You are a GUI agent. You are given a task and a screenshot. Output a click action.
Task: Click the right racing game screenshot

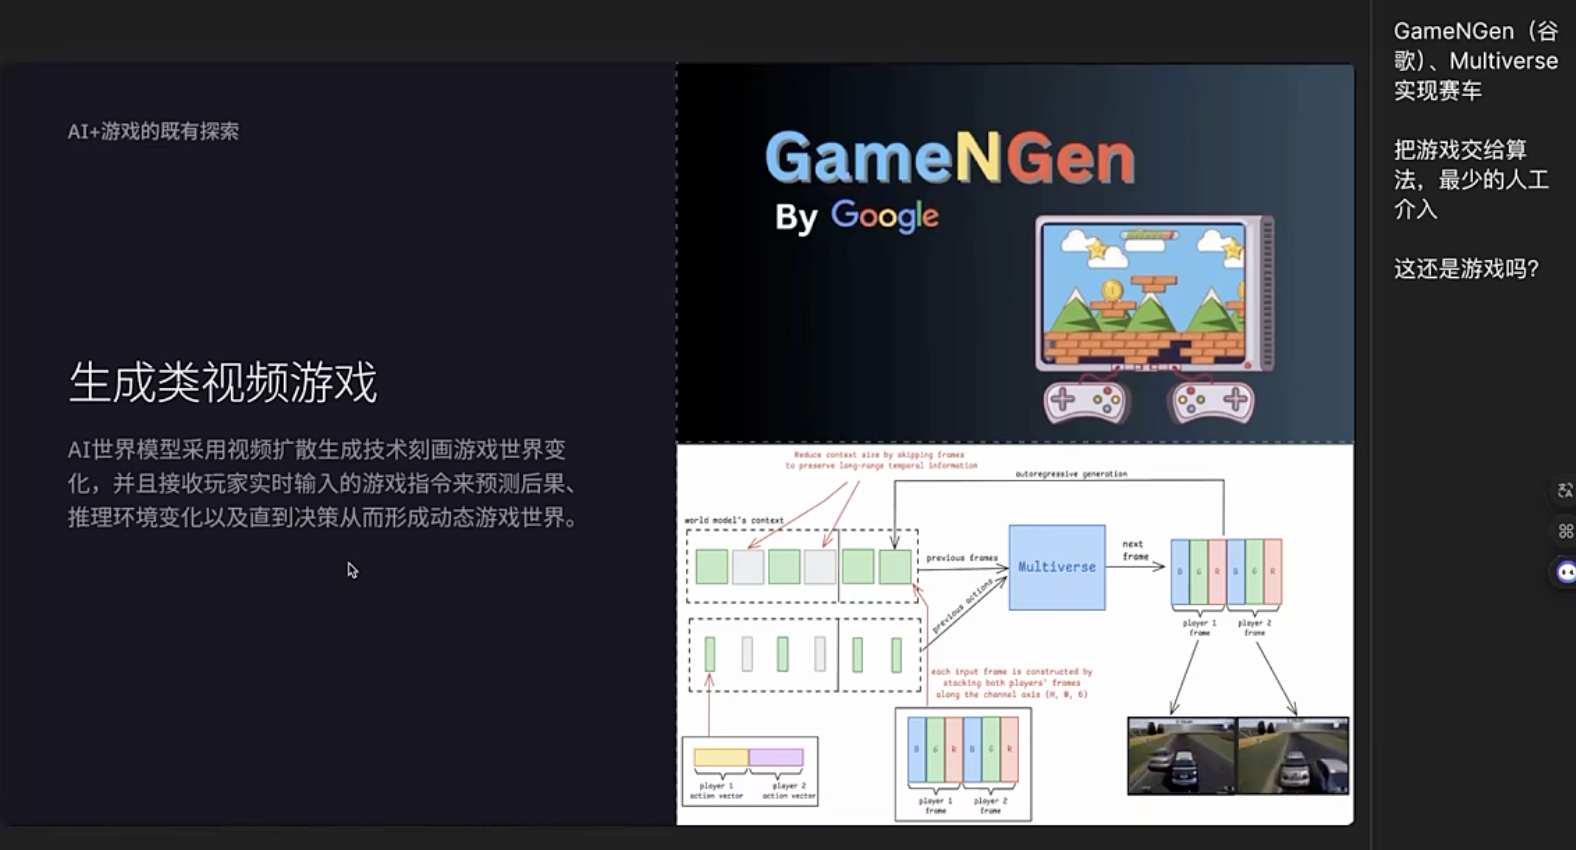click(x=1293, y=756)
